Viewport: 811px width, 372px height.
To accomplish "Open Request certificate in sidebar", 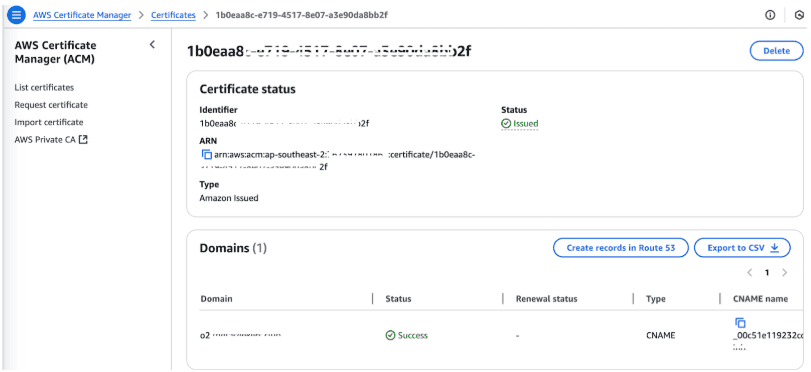I will (51, 105).
